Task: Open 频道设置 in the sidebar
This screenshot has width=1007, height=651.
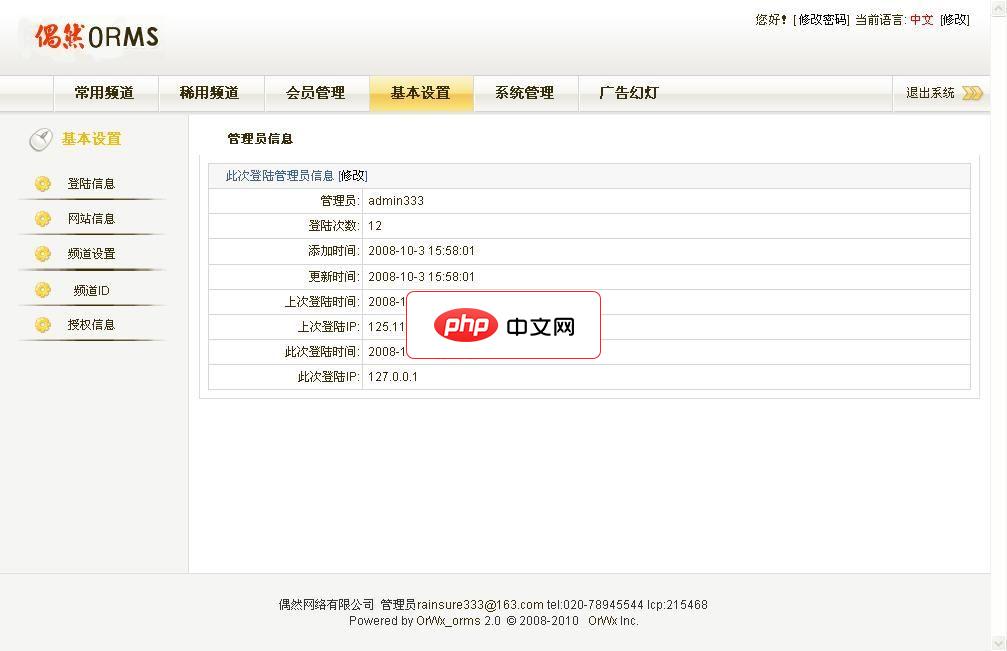Action: pos(91,254)
